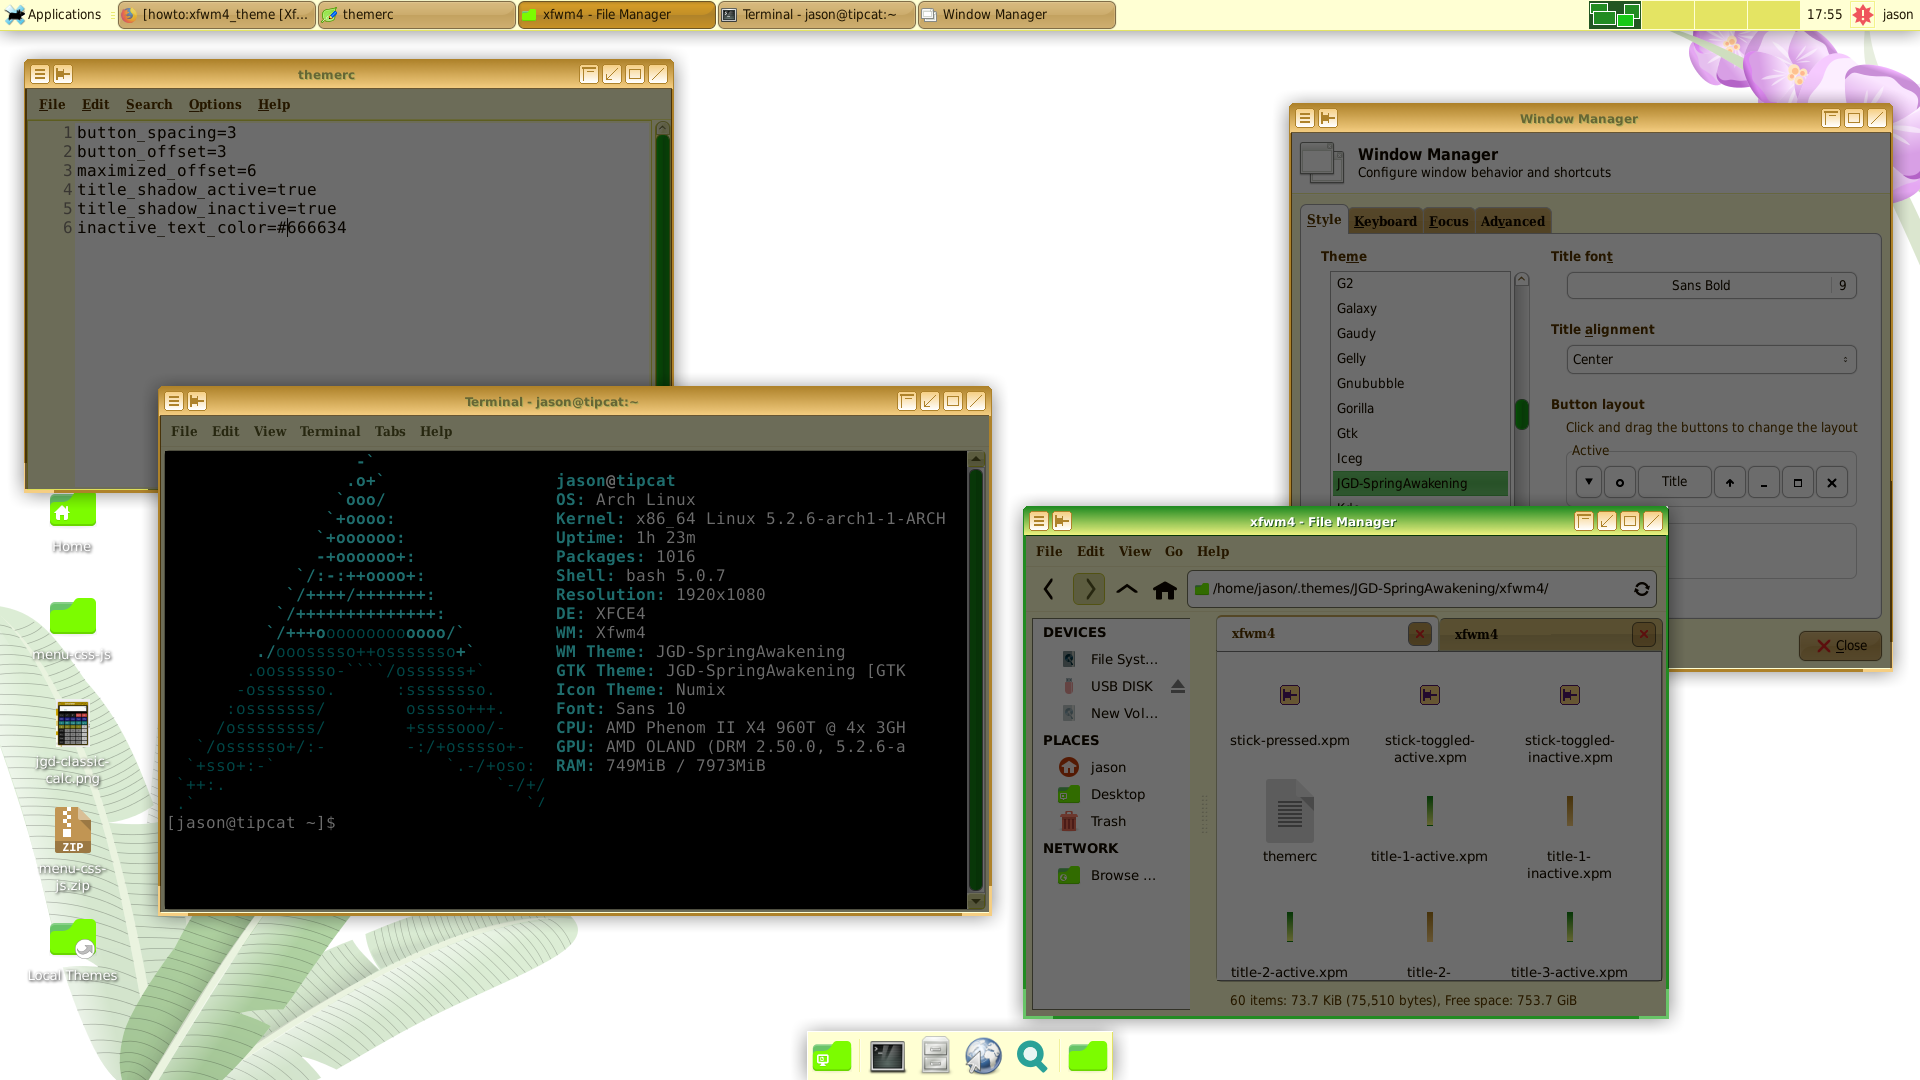Toggle stick on Terminal window titlebar
Viewport: 1920px width, 1080px height.
pyautogui.click(x=197, y=401)
